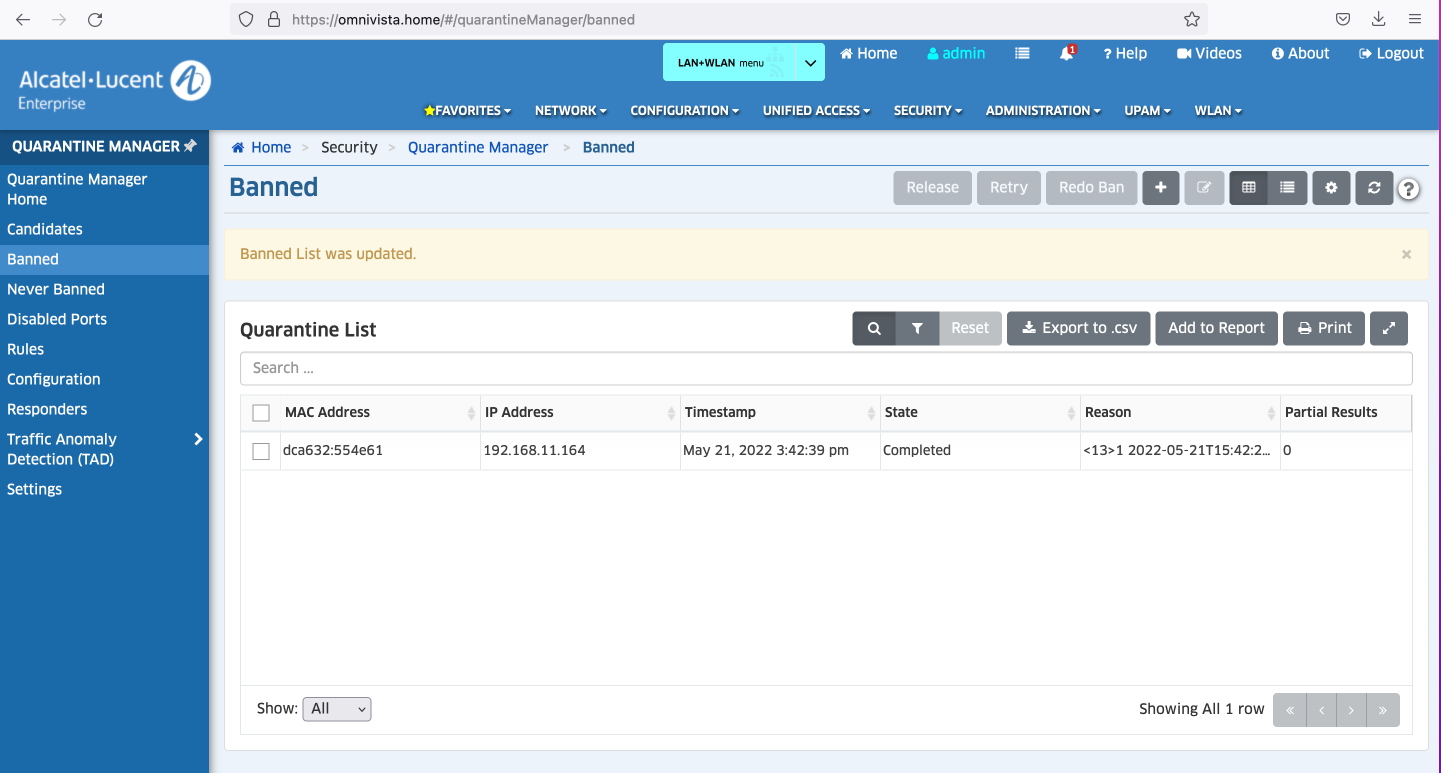Open Never Banned in the sidebar
The width and height of the screenshot is (1441, 773).
[x=56, y=289]
